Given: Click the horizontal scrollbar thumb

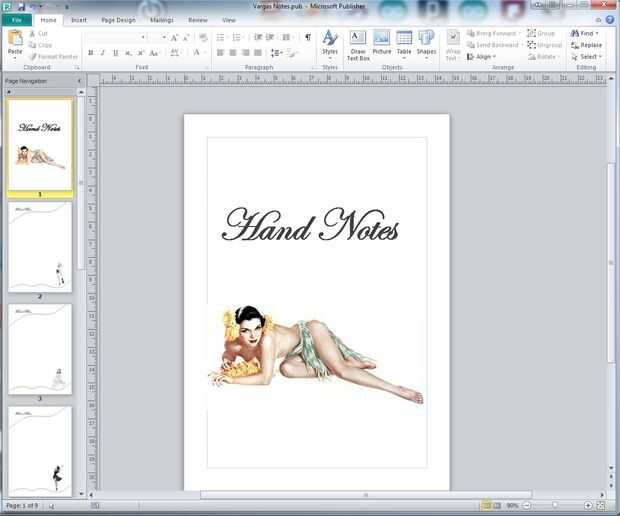Looking at the screenshot, I should coord(366,495).
